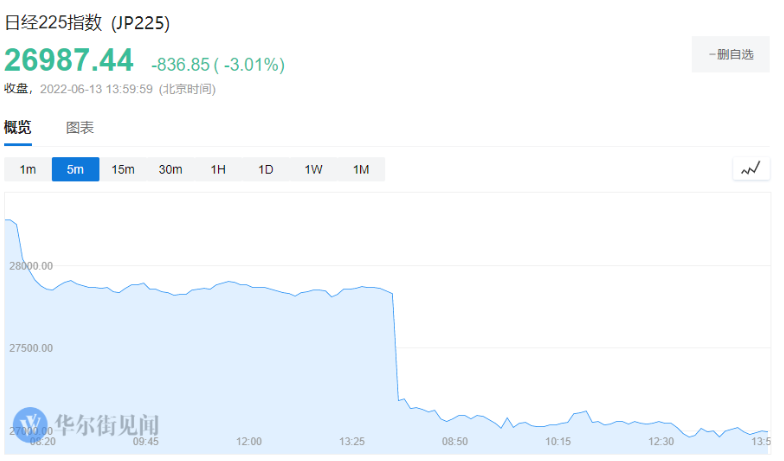Click the 日经225指数 (JP225) title
The image size is (784, 461).
pyautogui.click(x=87, y=23)
